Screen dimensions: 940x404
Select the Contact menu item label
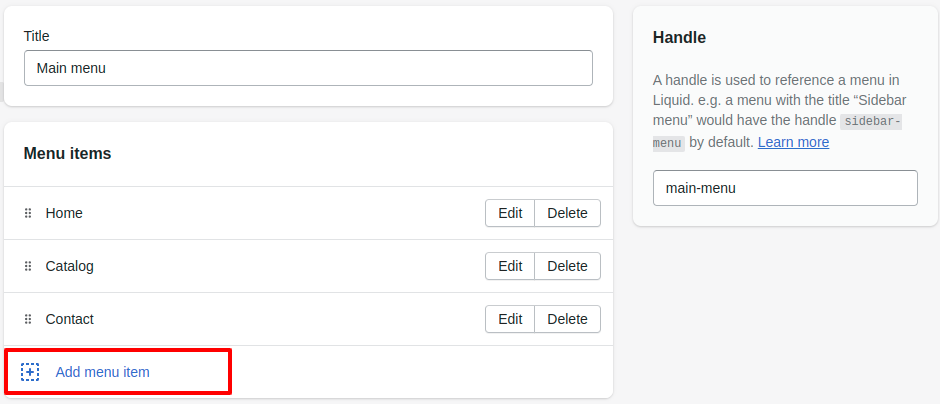coord(69,319)
